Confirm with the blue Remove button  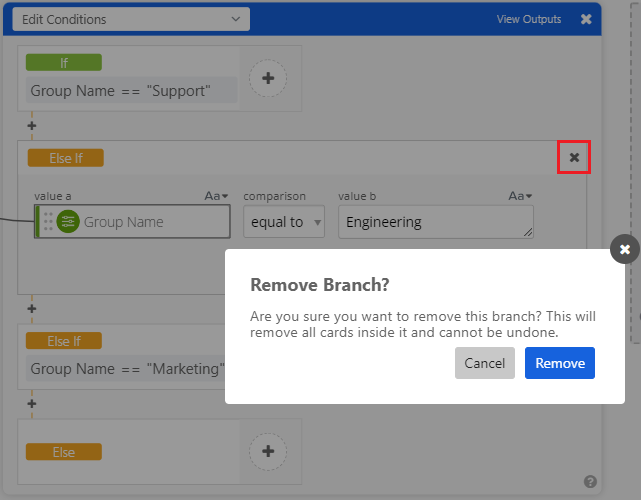(x=560, y=363)
